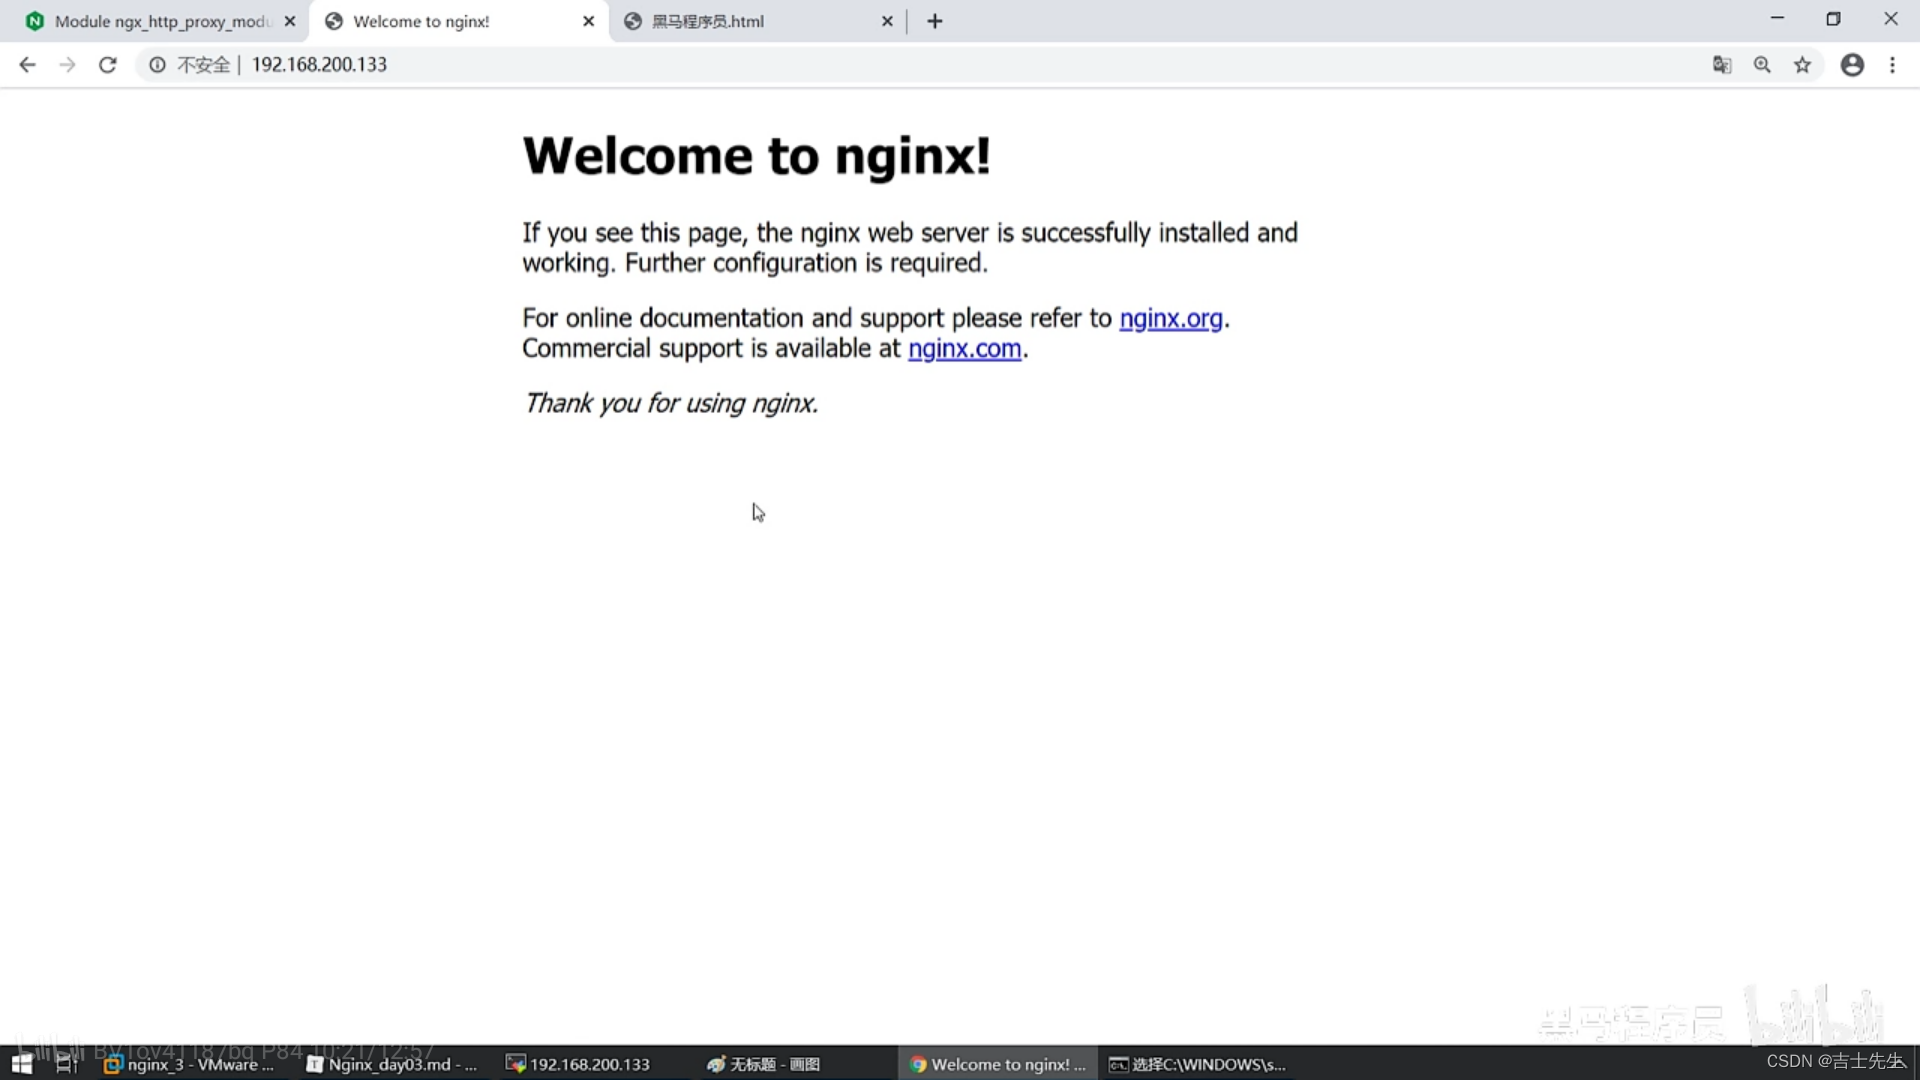Click the browser back arrow
The image size is (1920, 1080).
27,65
